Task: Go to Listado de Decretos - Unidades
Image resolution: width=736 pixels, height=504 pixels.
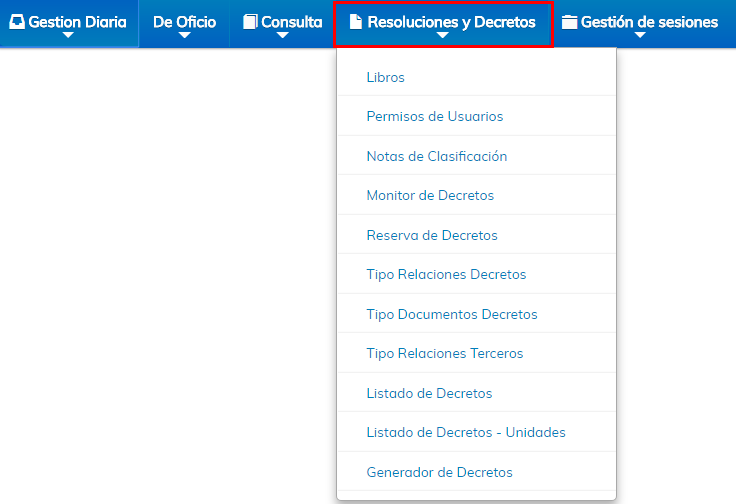Action: coord(476,432)
